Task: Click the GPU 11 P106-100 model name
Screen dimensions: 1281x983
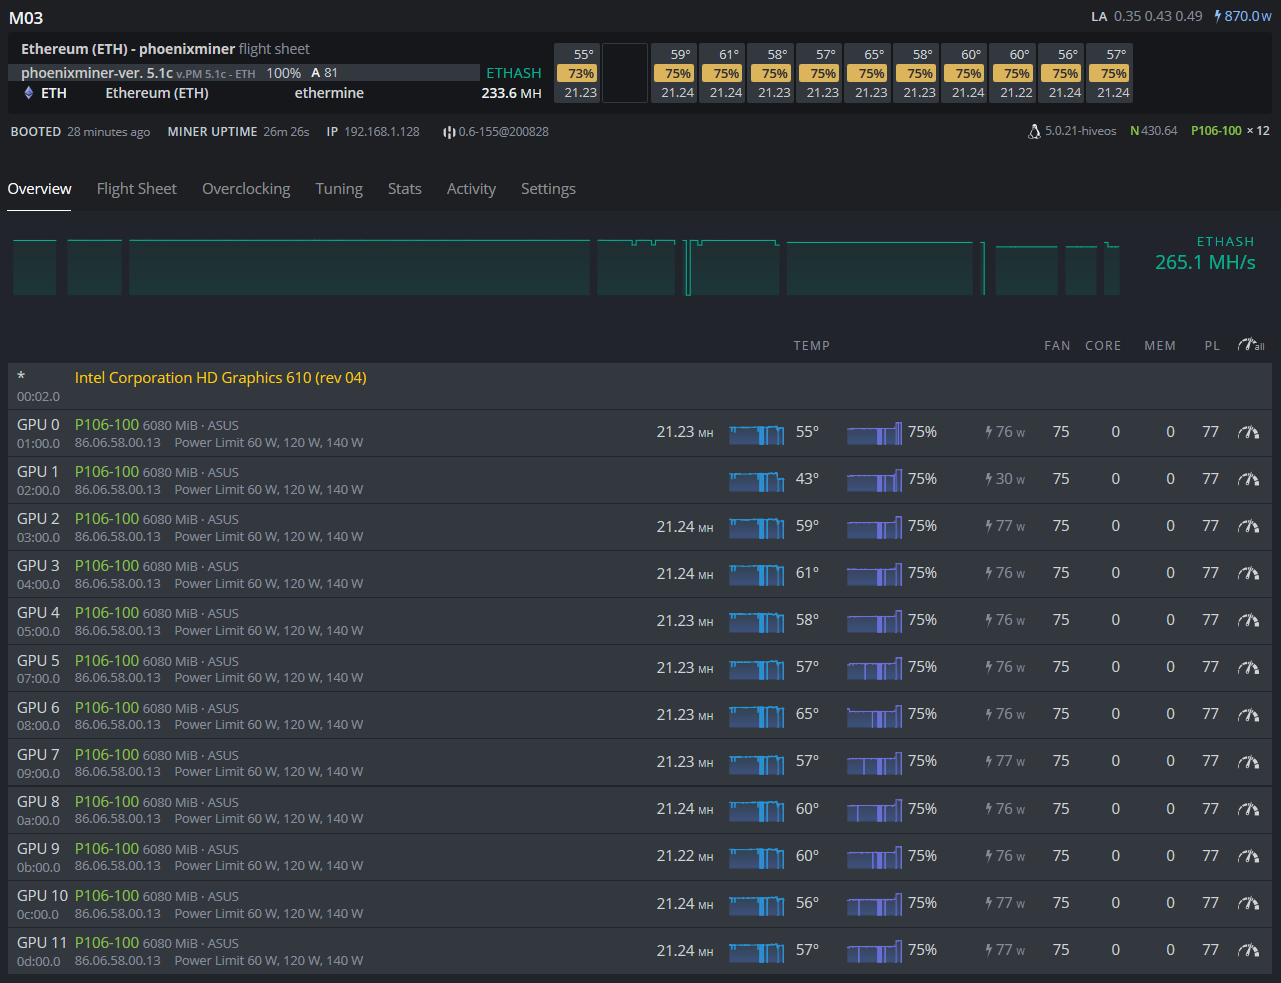Action: pyautogui.click(x=107, y=943)
